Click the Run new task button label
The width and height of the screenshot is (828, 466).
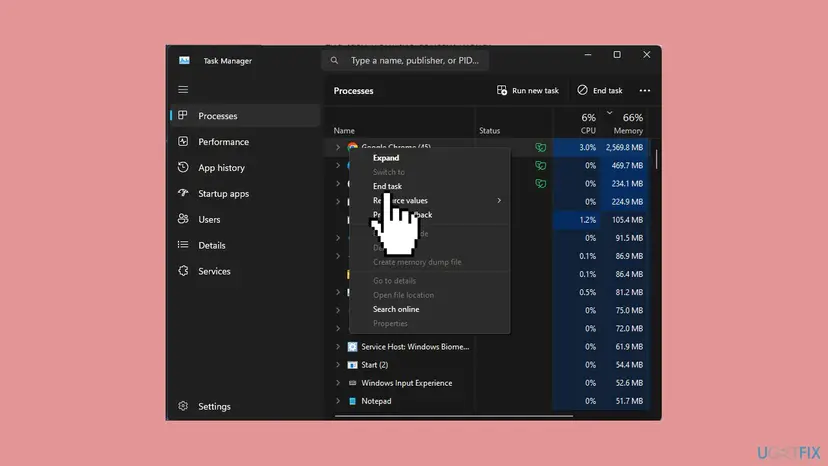click(x=535, y=90)
